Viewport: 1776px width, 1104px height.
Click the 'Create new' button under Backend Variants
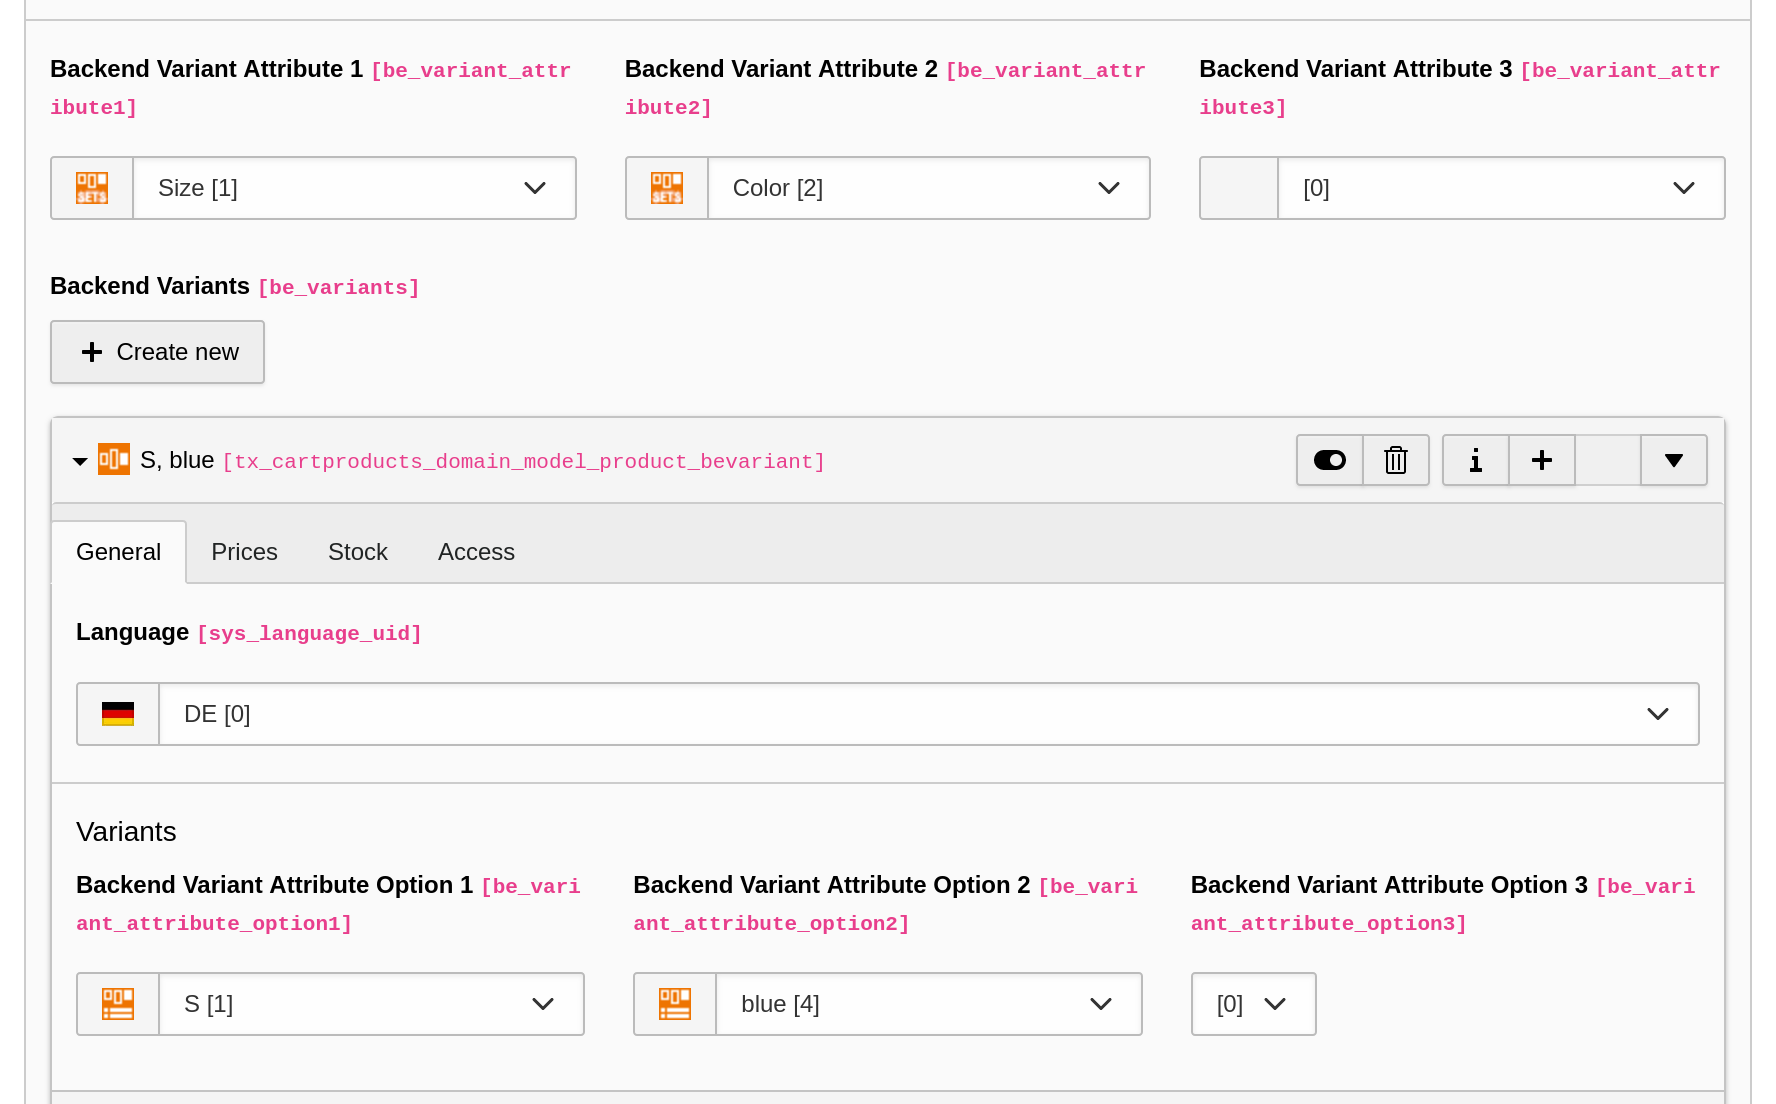coord(157,351)
